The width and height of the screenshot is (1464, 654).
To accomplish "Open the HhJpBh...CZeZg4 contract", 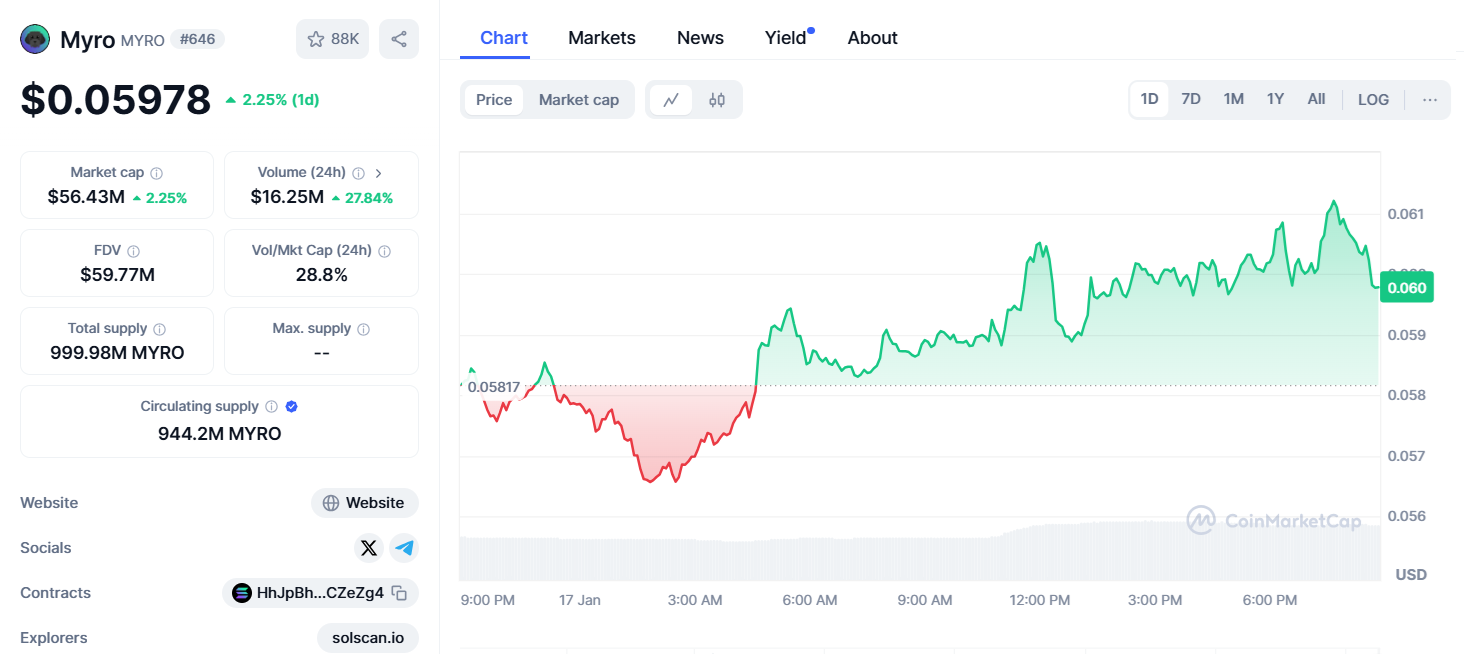I will pos(320,593).
